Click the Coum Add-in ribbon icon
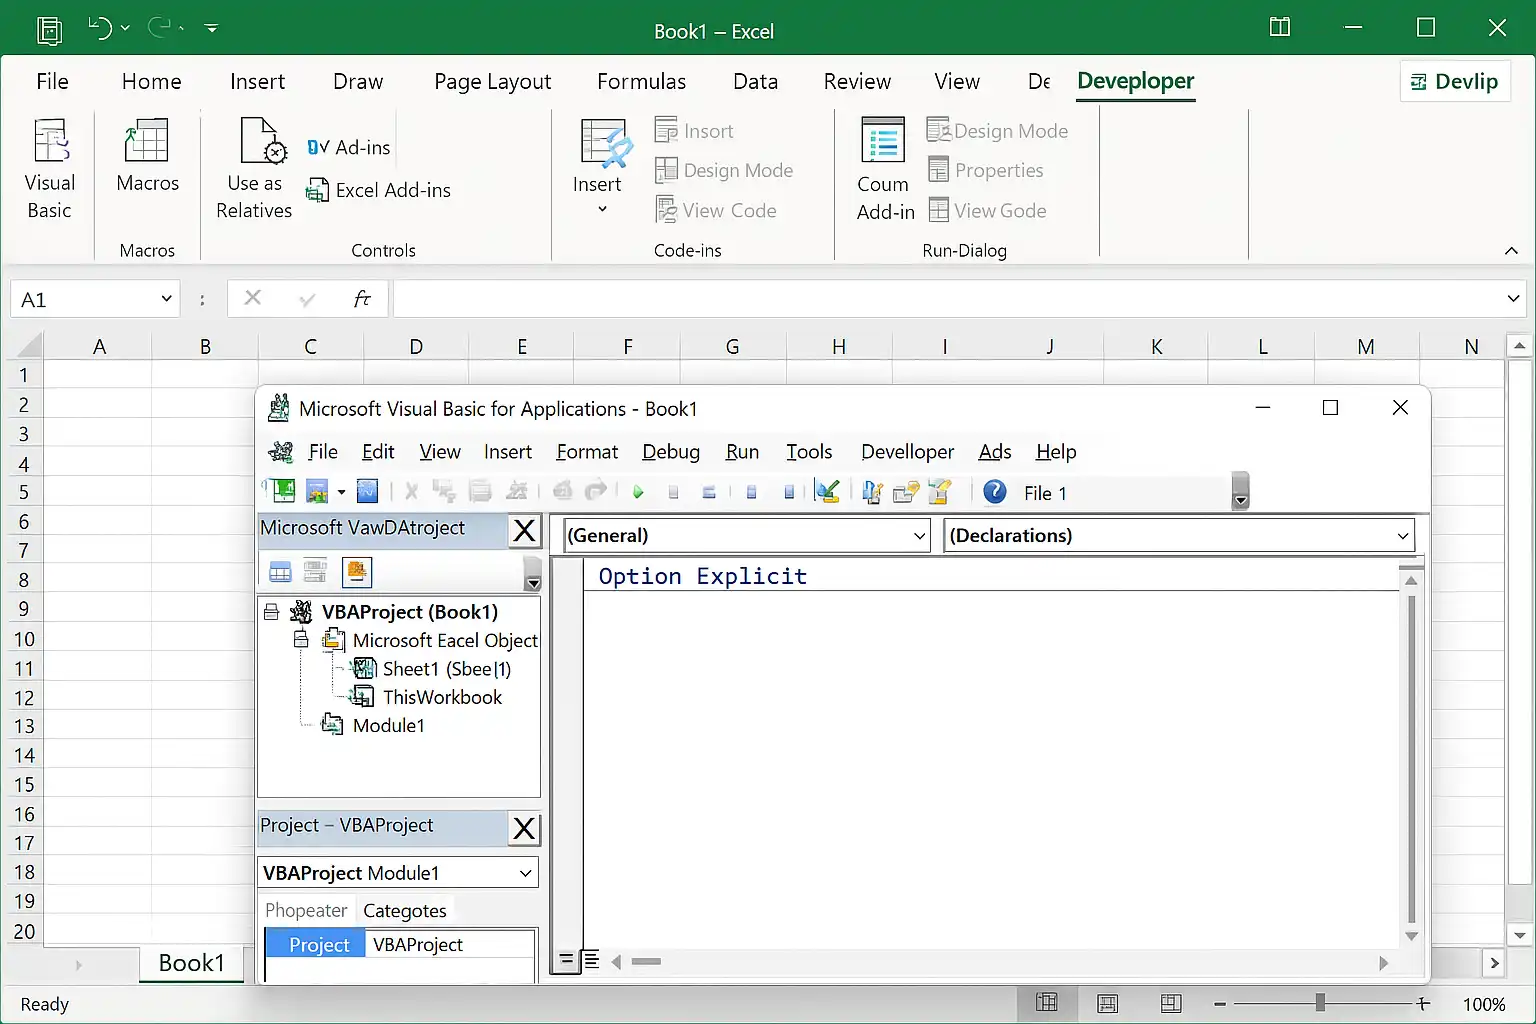1536x1024 pixels. coord(884,166)
